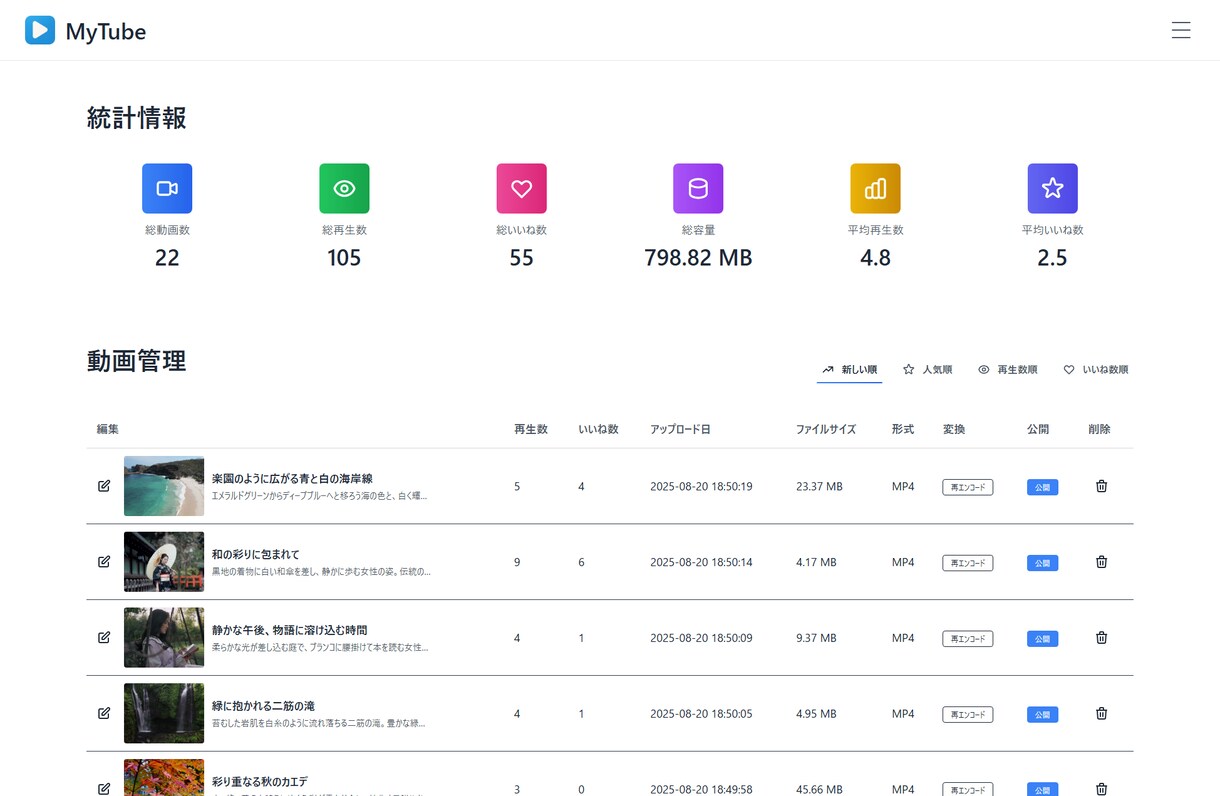Click the MyTube site title
This screenshot has height=796, width=1220.
106,31
